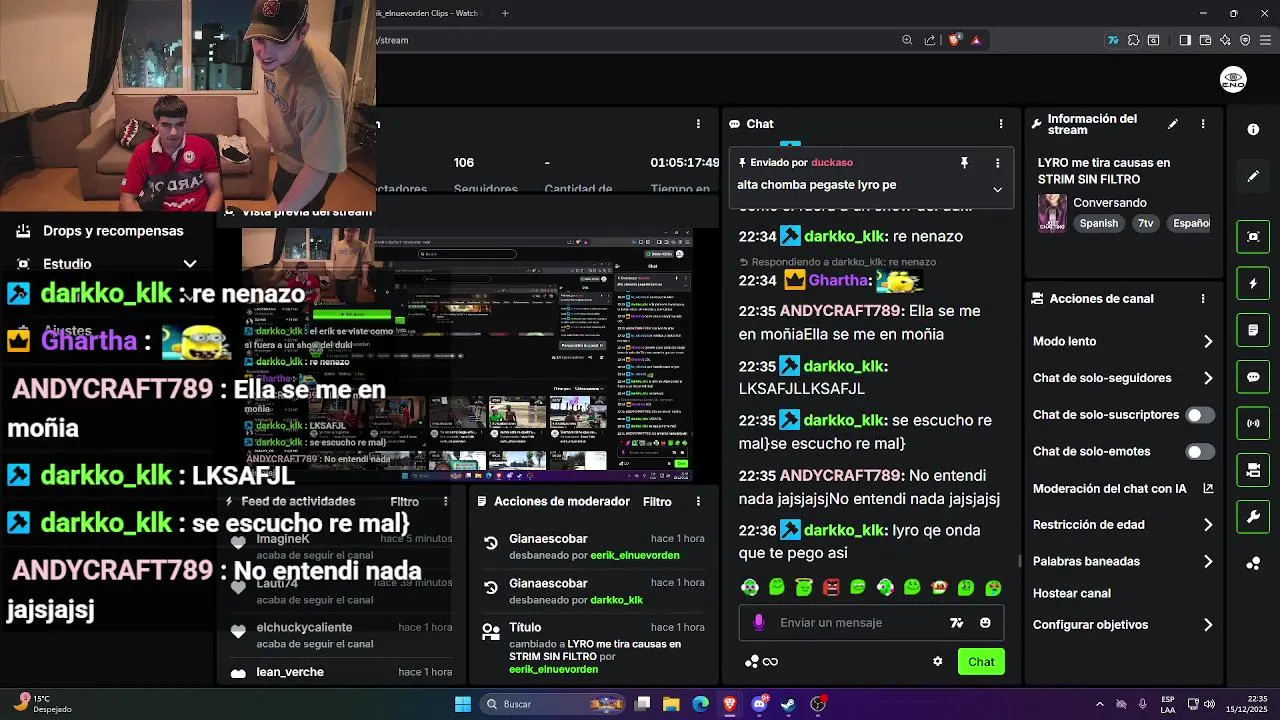
Task: Open OBS Studio from taskbar
Action: [818, 704]
